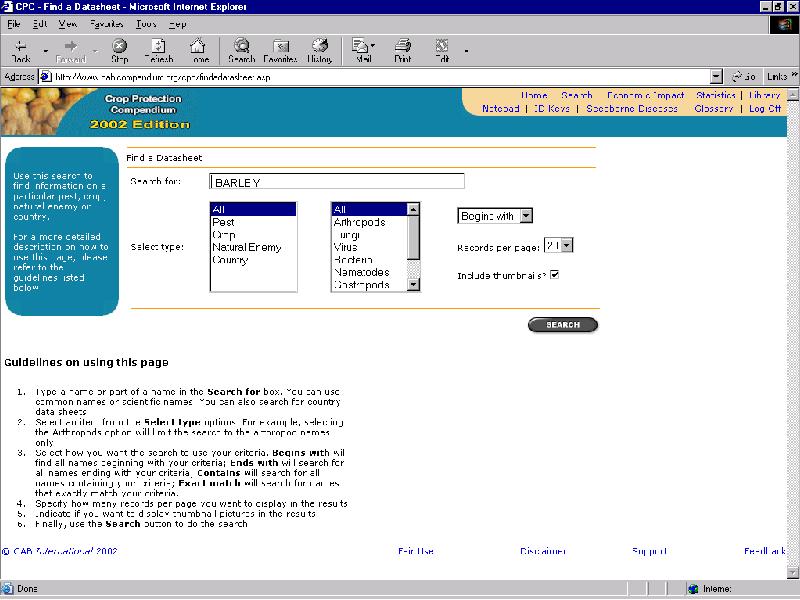This screenshot has width=800, height=600.
Task: Open the Feedback footer link
Action: pyautogui.click(x=764, y=551)
